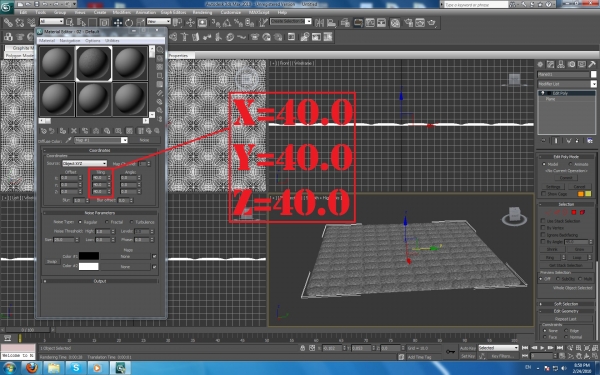Open the Source Object XYZ dropdown
Viewport: 600px width, 375px height.
click(85, 163)
